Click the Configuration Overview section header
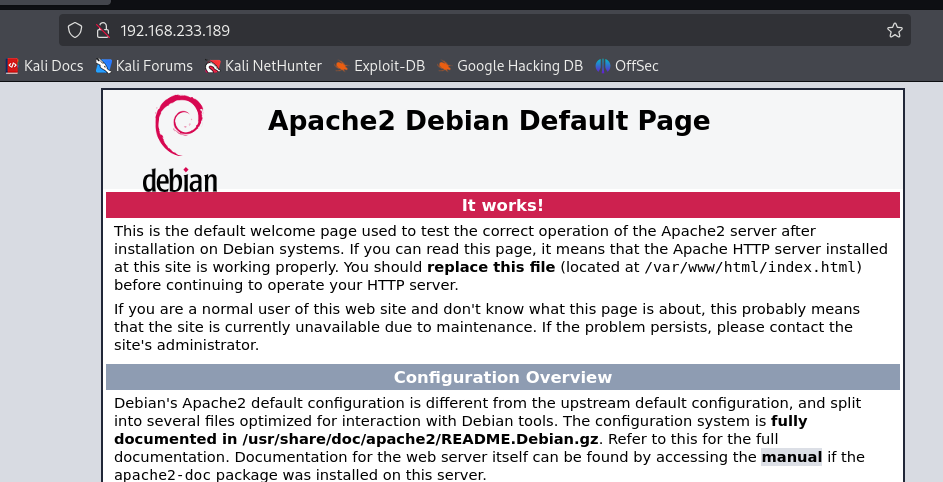The width and height of the screenshot is (943, 482). tap(503, 377)
